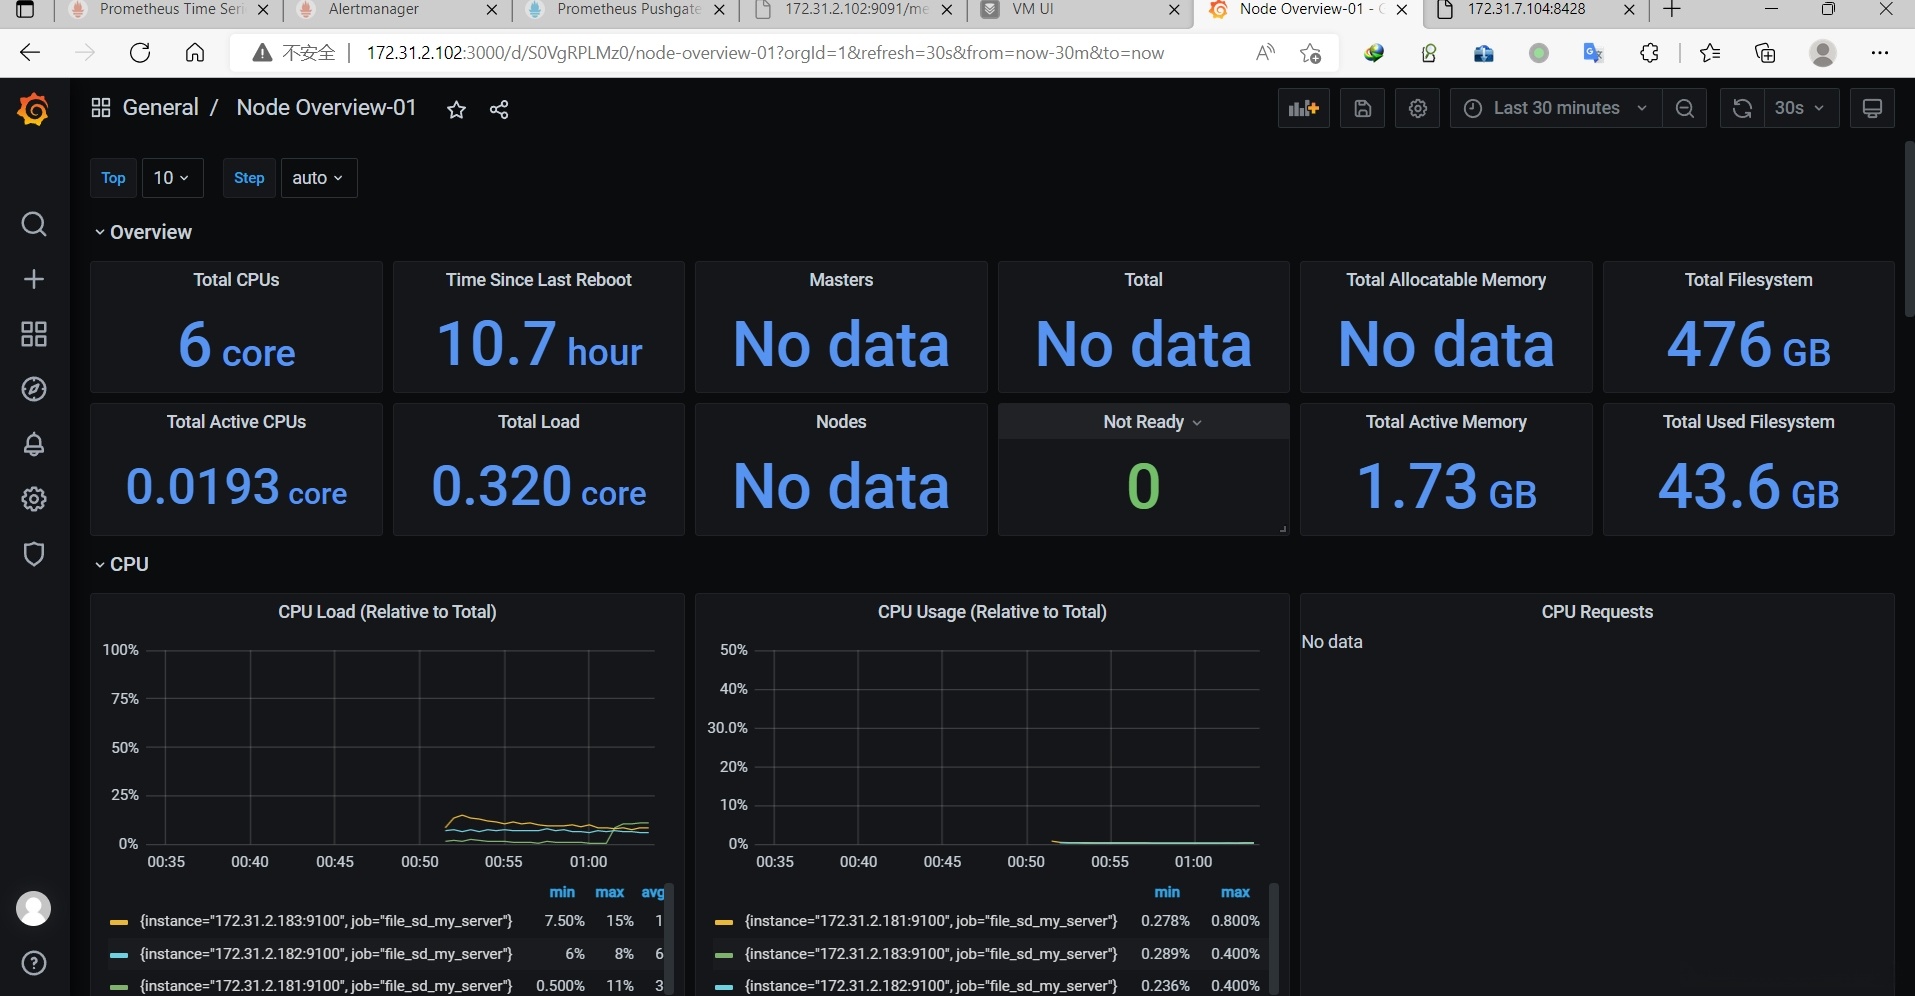Click the browser address bar URL
This screenshot has width=1915, height=996.
(764, 53)
